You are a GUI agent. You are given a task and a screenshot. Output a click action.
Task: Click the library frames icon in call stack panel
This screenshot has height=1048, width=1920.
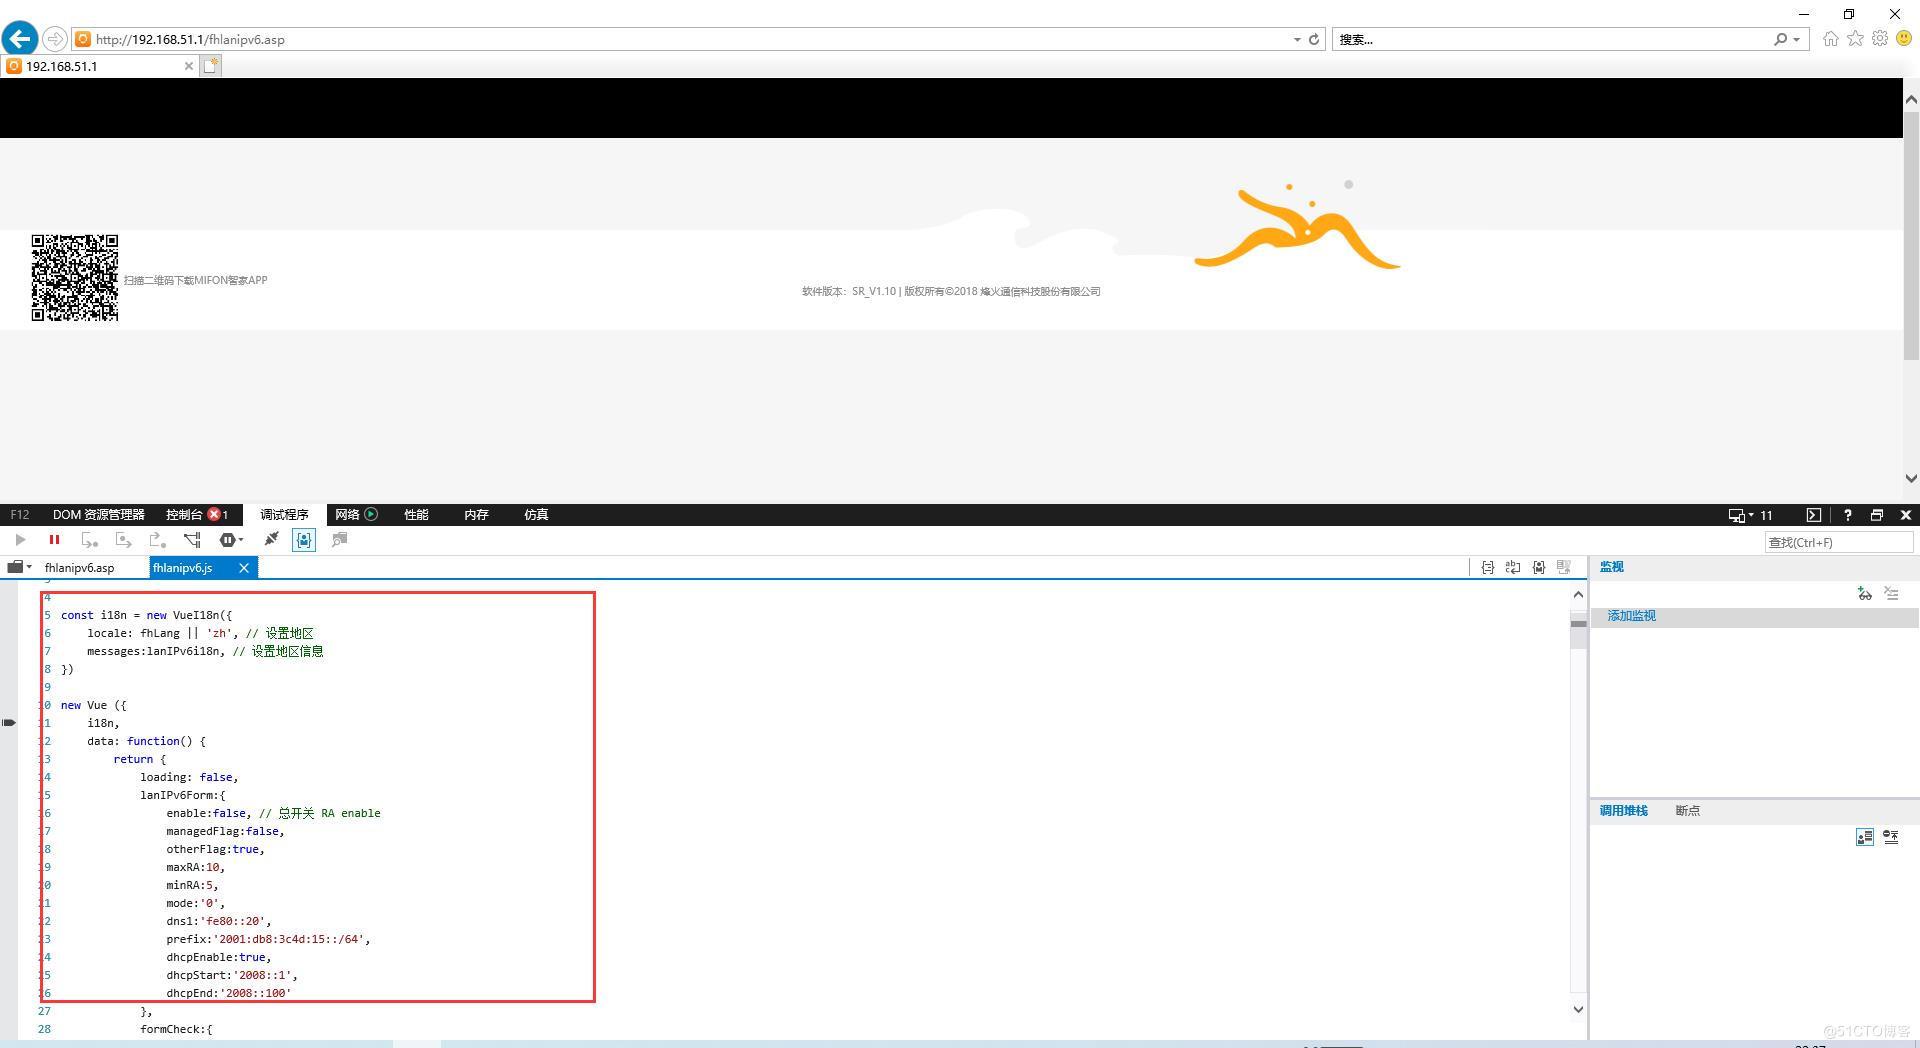point(1891,837)
